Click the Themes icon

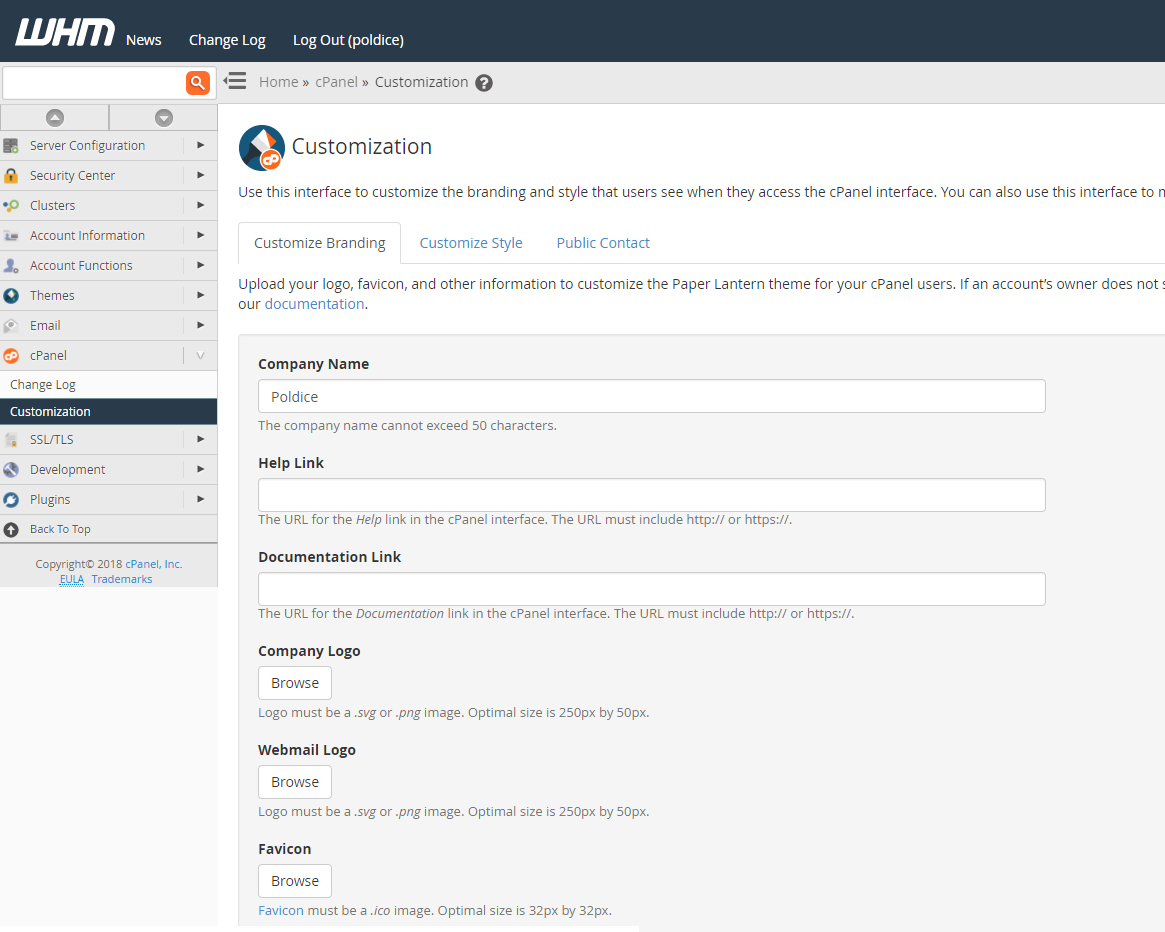(x=11, y=296)
